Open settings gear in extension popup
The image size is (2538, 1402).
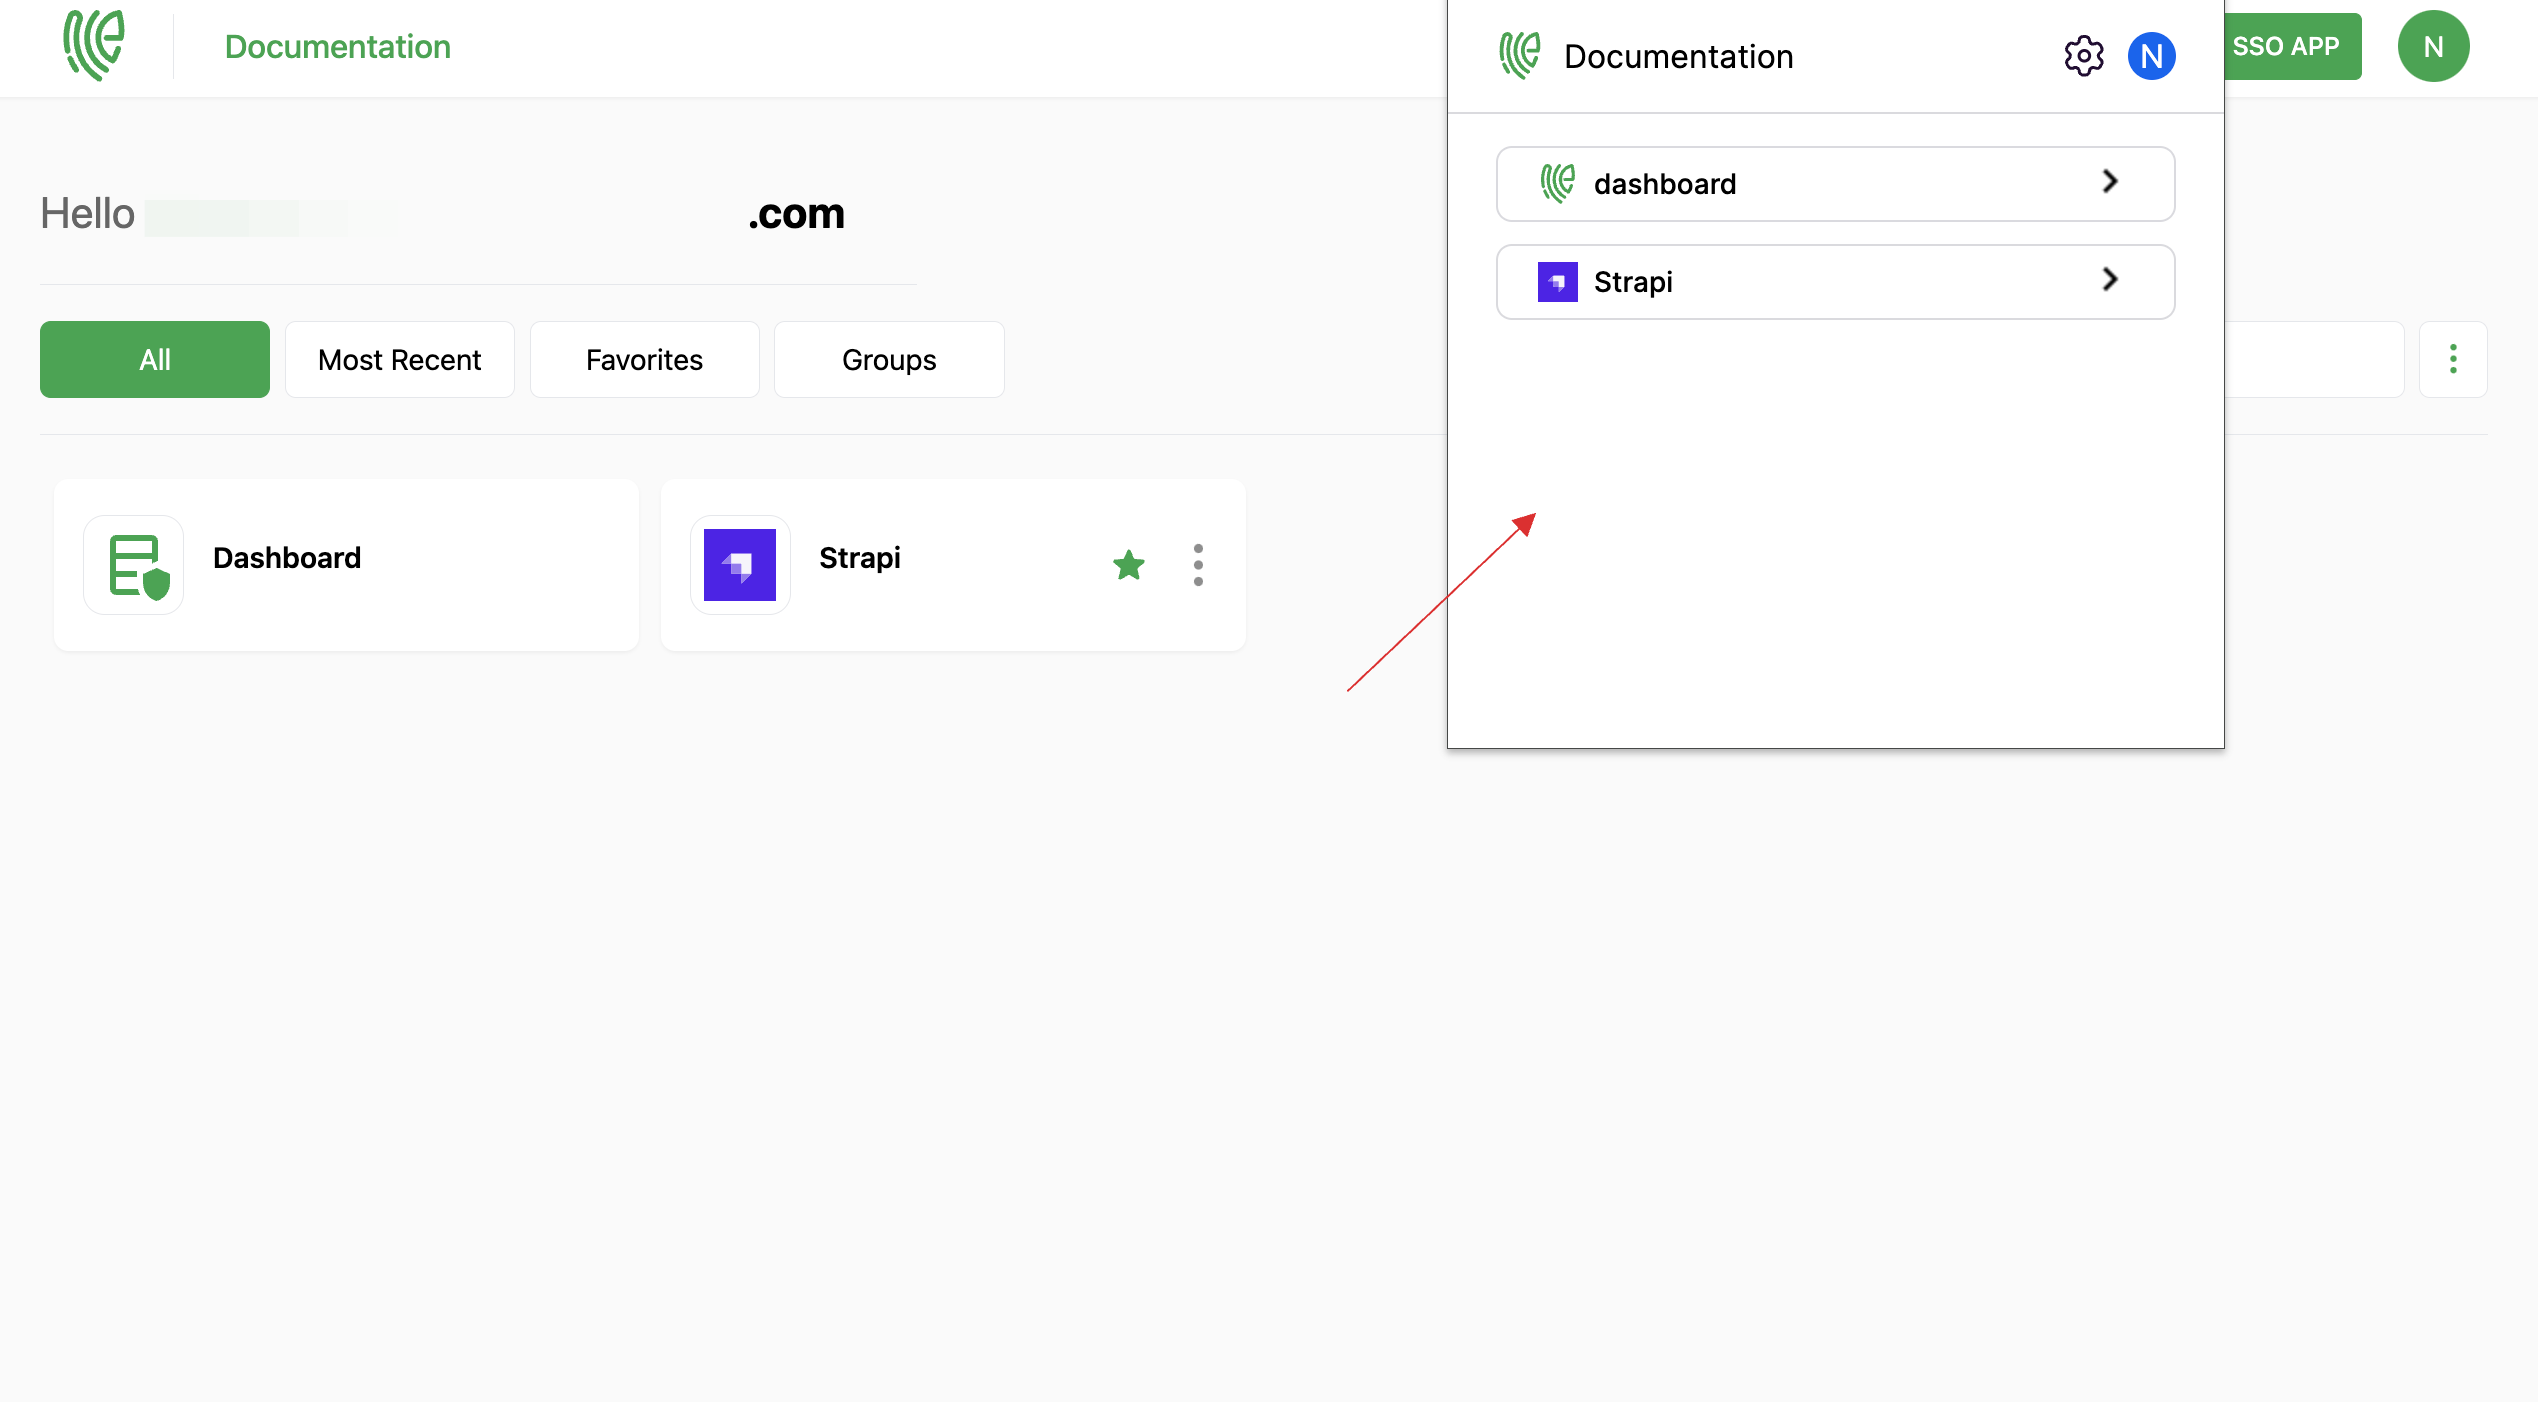coord(2084,56)
